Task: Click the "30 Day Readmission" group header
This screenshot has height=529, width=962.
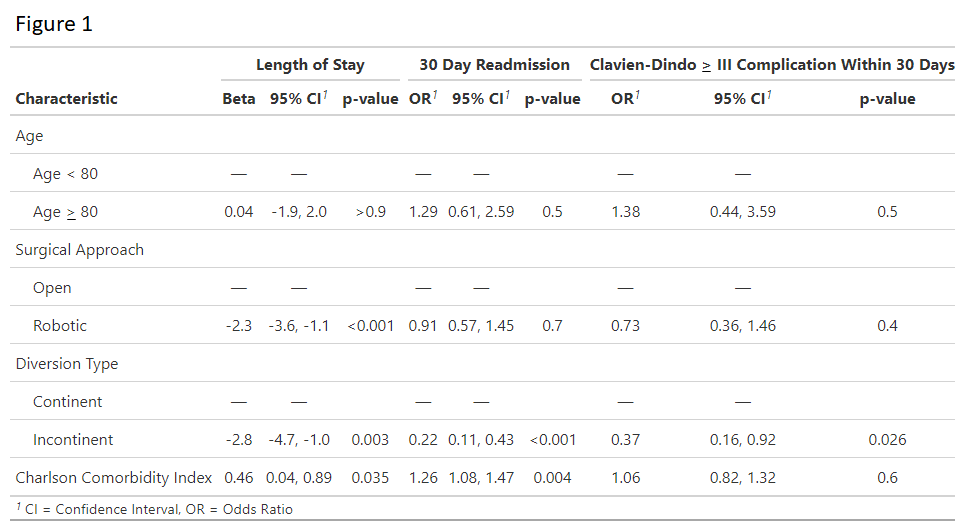Action: (494, 65)
